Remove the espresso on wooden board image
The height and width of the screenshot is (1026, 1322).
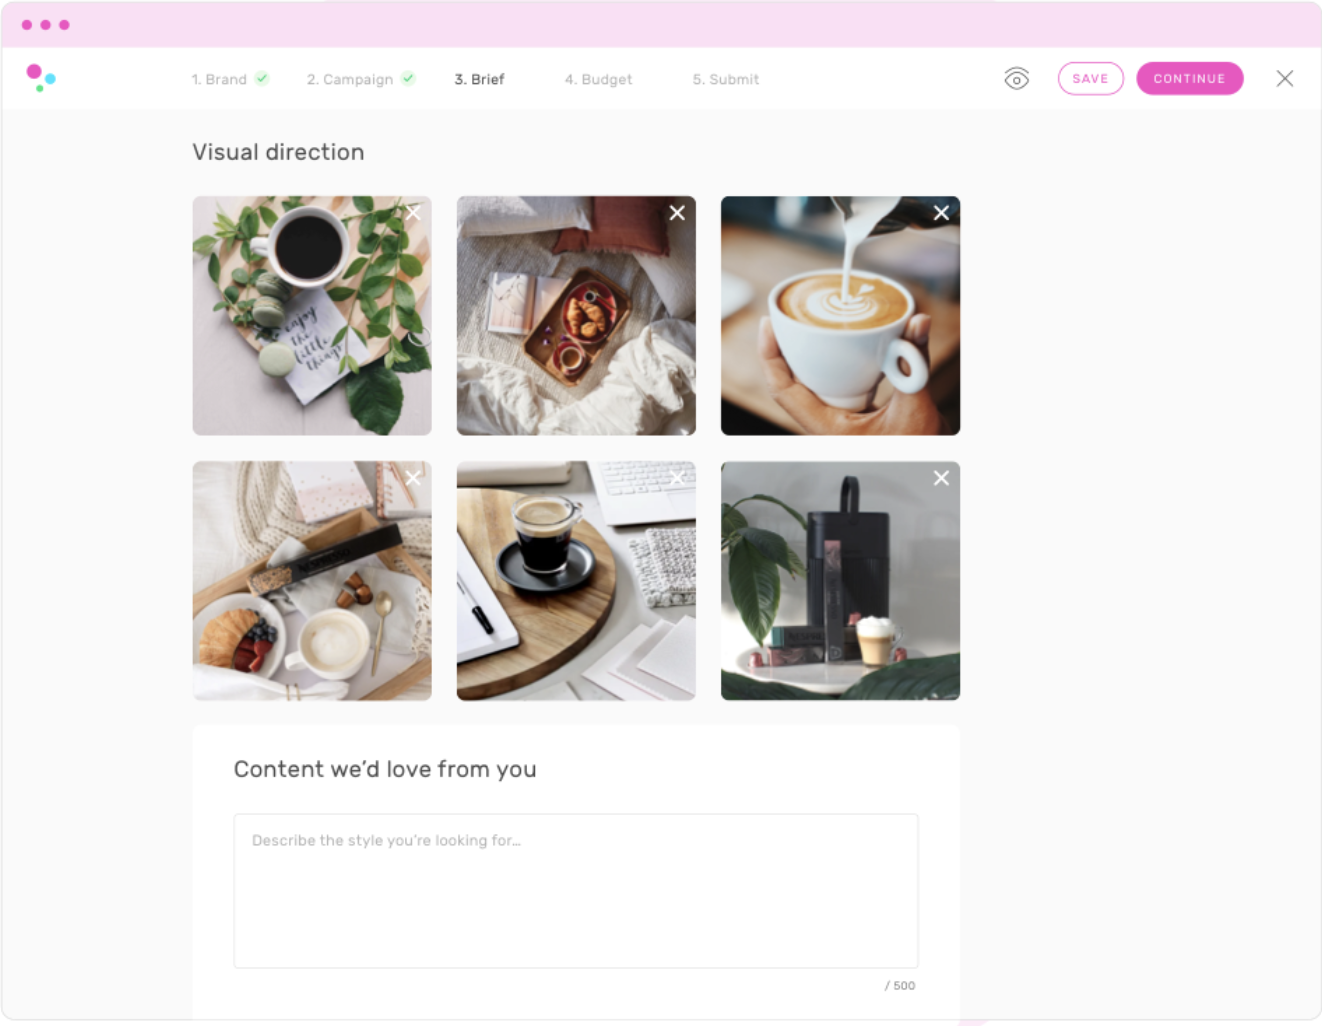click(677, 478)
